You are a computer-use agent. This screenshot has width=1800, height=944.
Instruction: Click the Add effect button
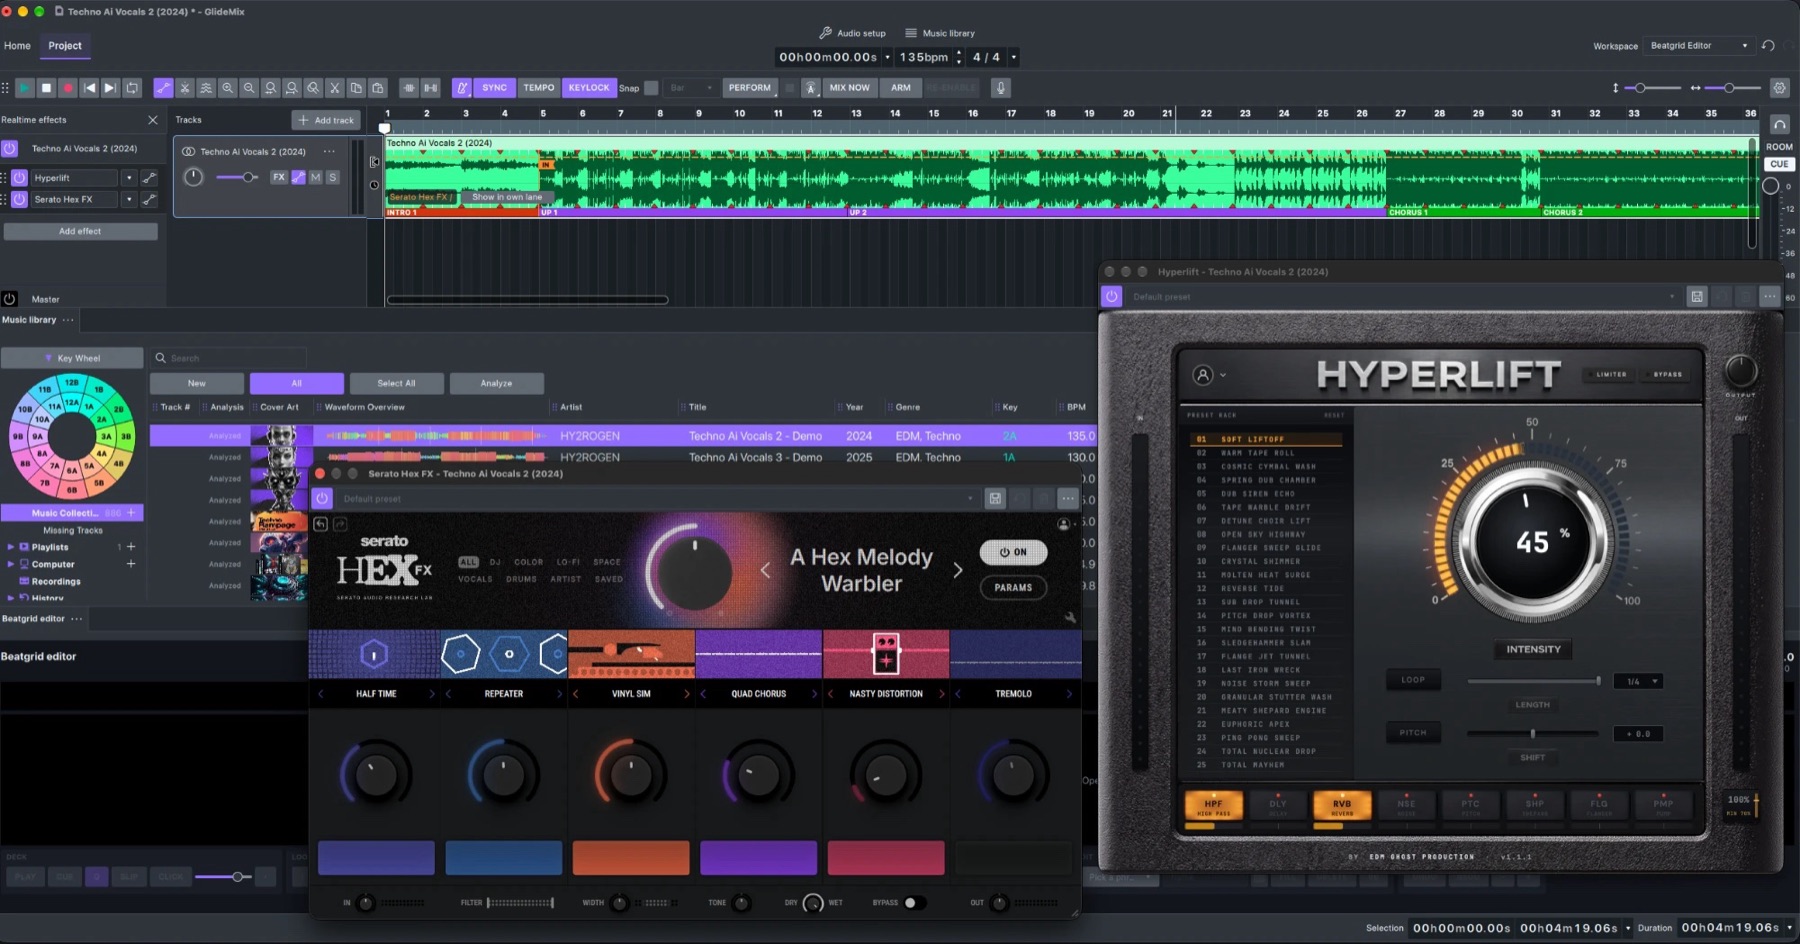point(80,231)
